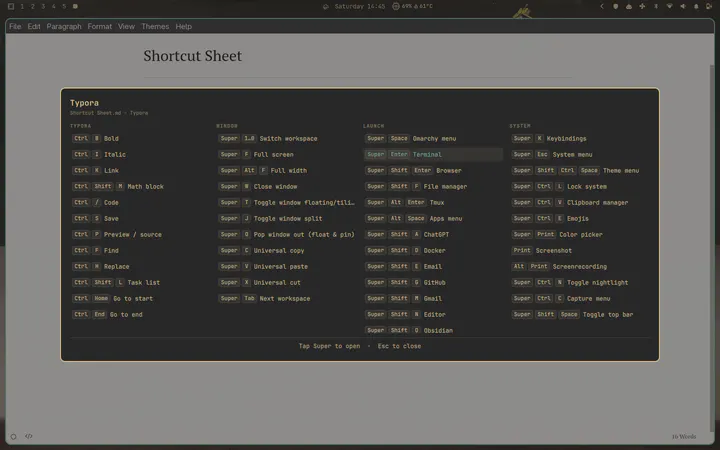Click the Toggle nightlight shortcut entry
Screen dimensions: 720x450
(570, 283)
